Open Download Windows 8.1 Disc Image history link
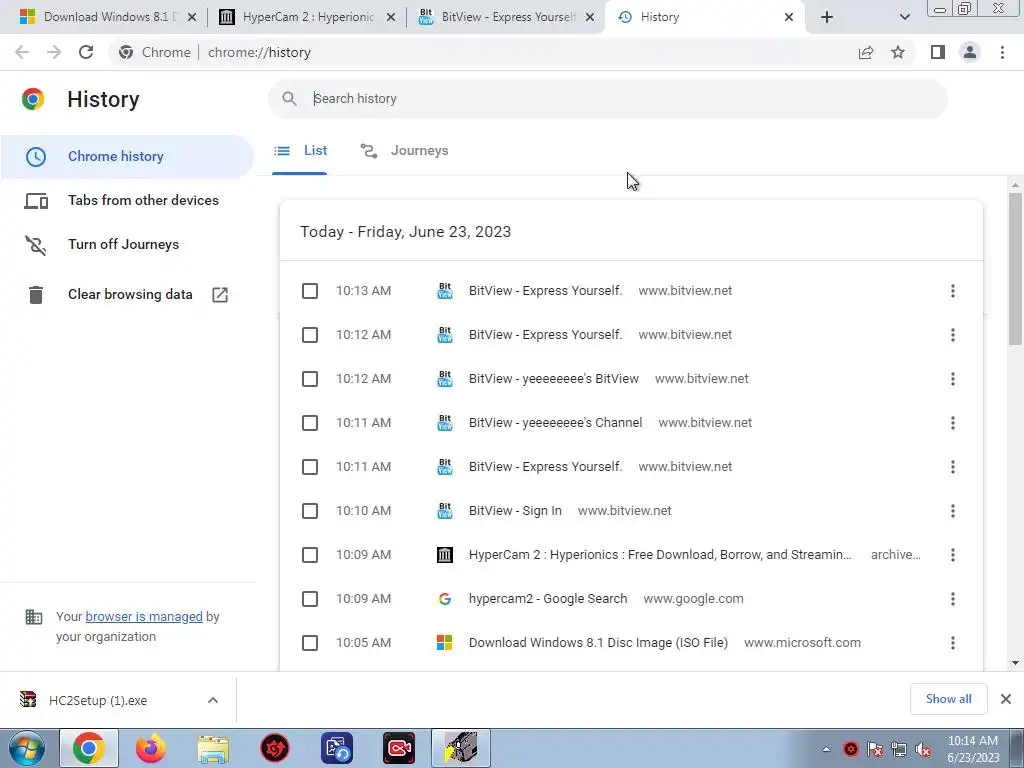1024x768 pixels. (x=598, y=643)
